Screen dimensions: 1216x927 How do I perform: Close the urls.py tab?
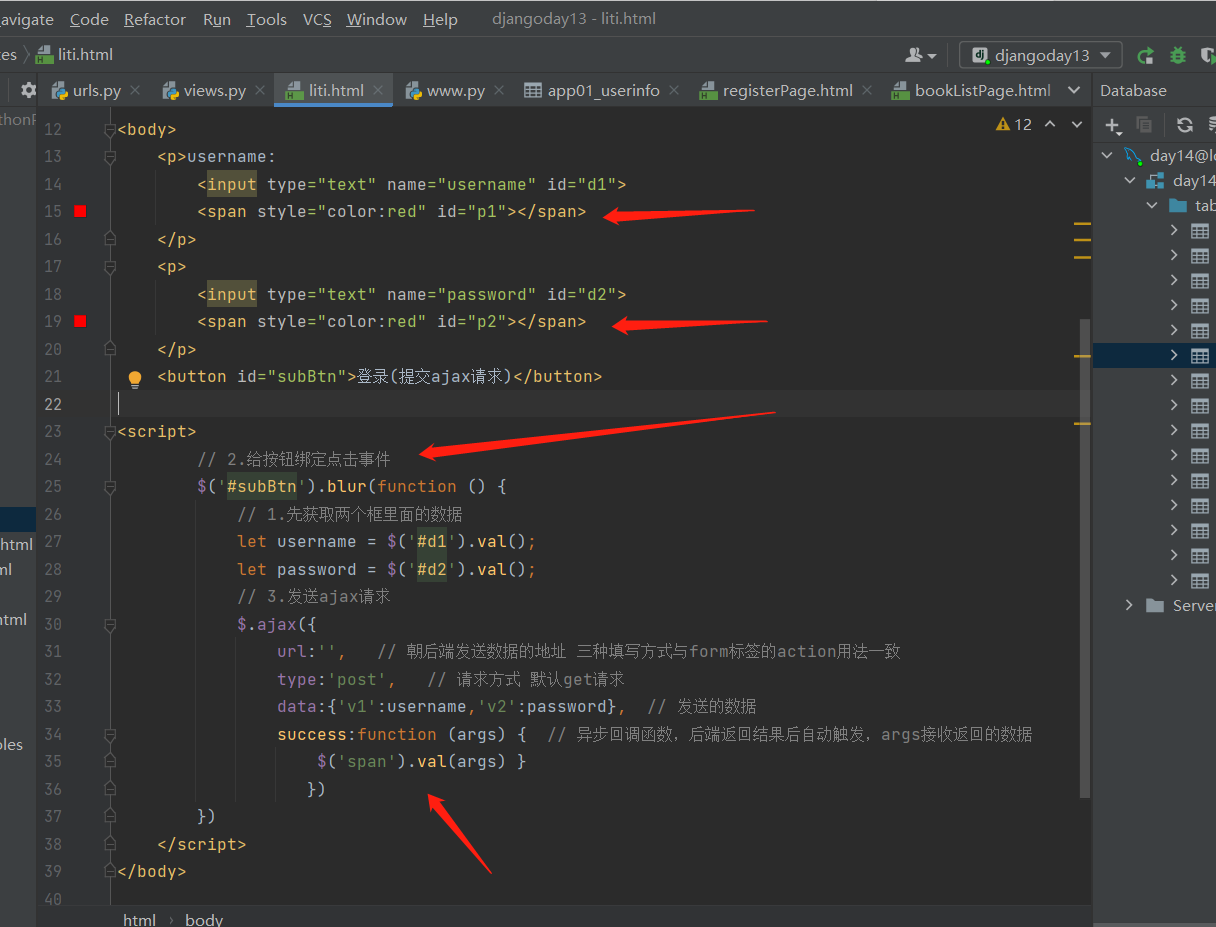[136, 90]
